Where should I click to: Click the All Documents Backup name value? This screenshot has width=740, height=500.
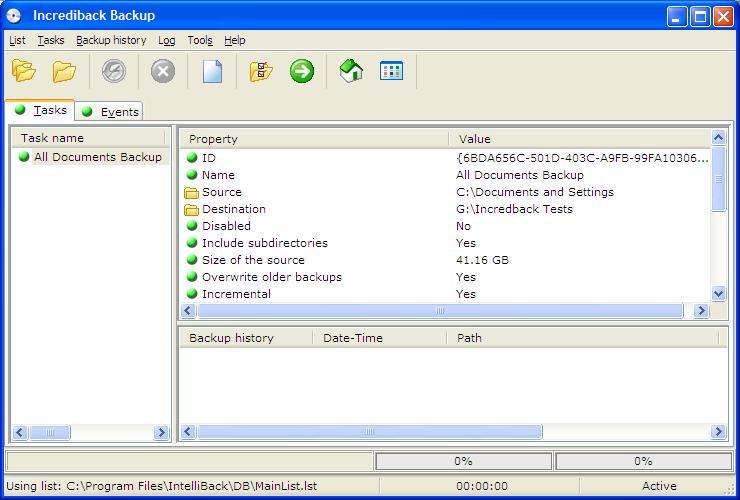click(520, 175)
